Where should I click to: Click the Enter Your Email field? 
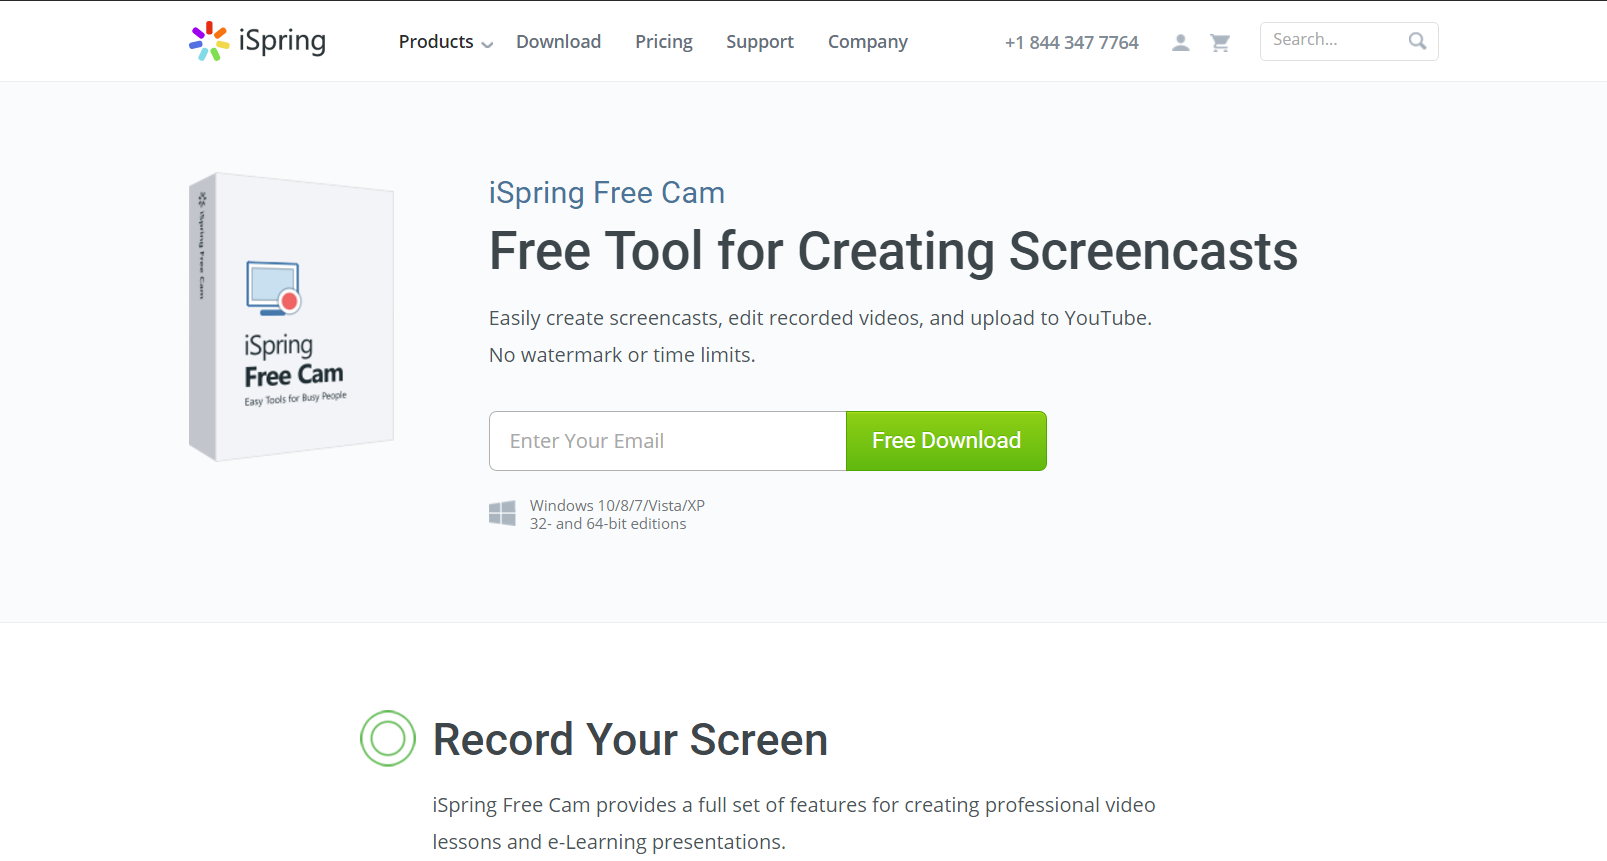668,441
